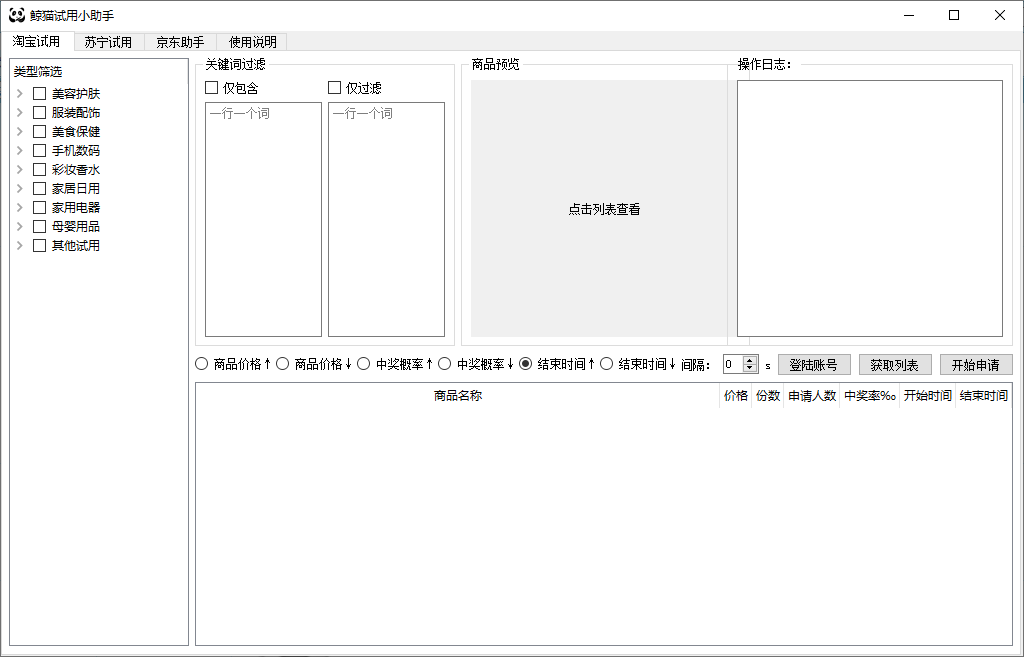Expand the 服装配饰 tree node
1024x657 pixels.
click(20, 112)
